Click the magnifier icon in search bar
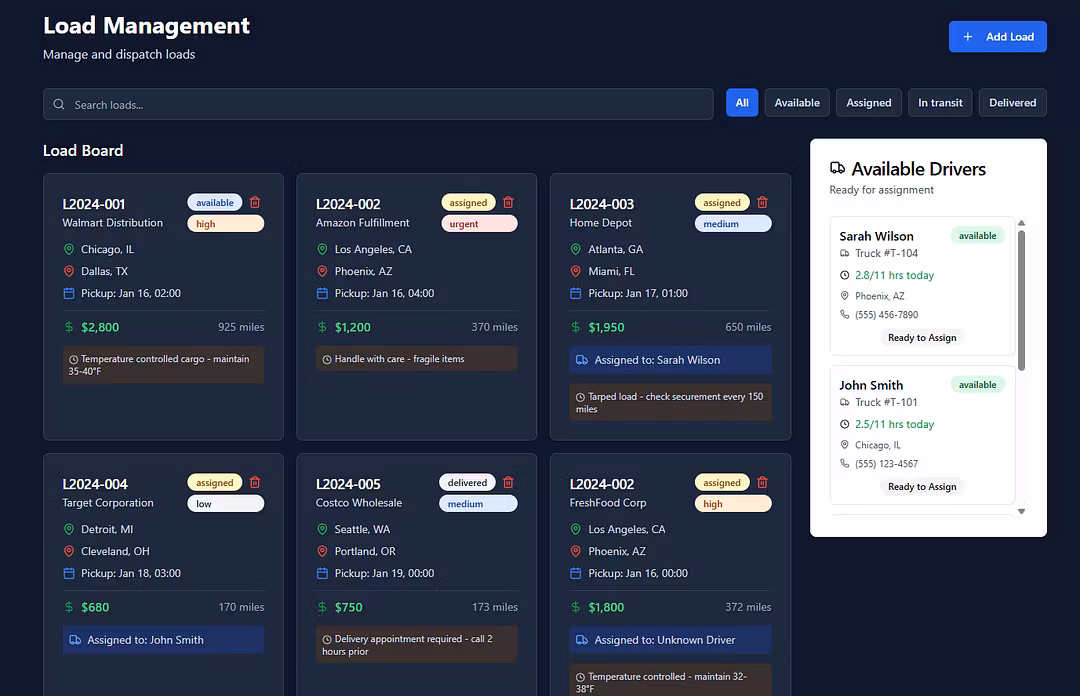The image size is (1080, 696). tap(60, 105)
